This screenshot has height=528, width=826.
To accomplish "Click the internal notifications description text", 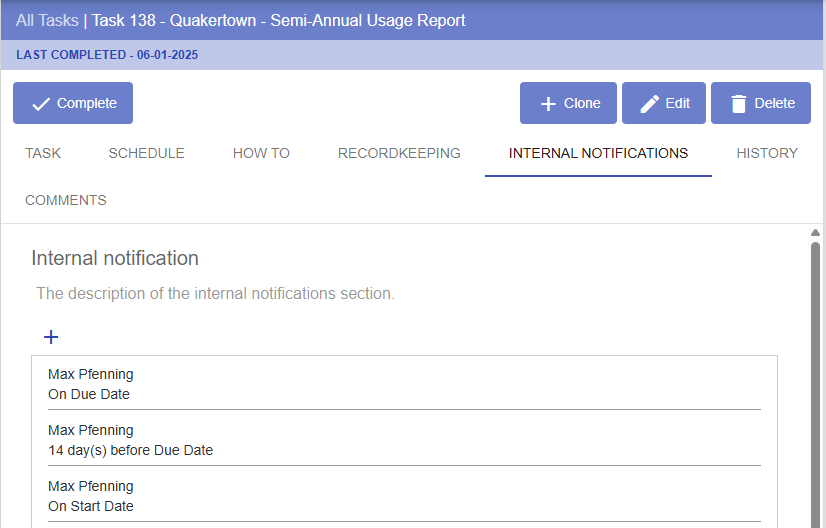I will [x=215, y=294].
